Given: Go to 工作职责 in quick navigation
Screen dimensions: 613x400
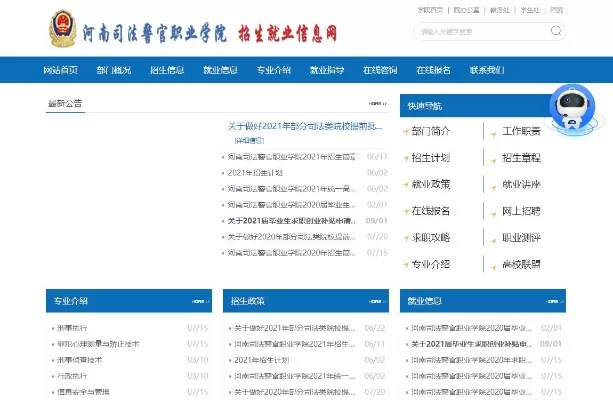Looking at the screenshot, I should coord(521,131).
